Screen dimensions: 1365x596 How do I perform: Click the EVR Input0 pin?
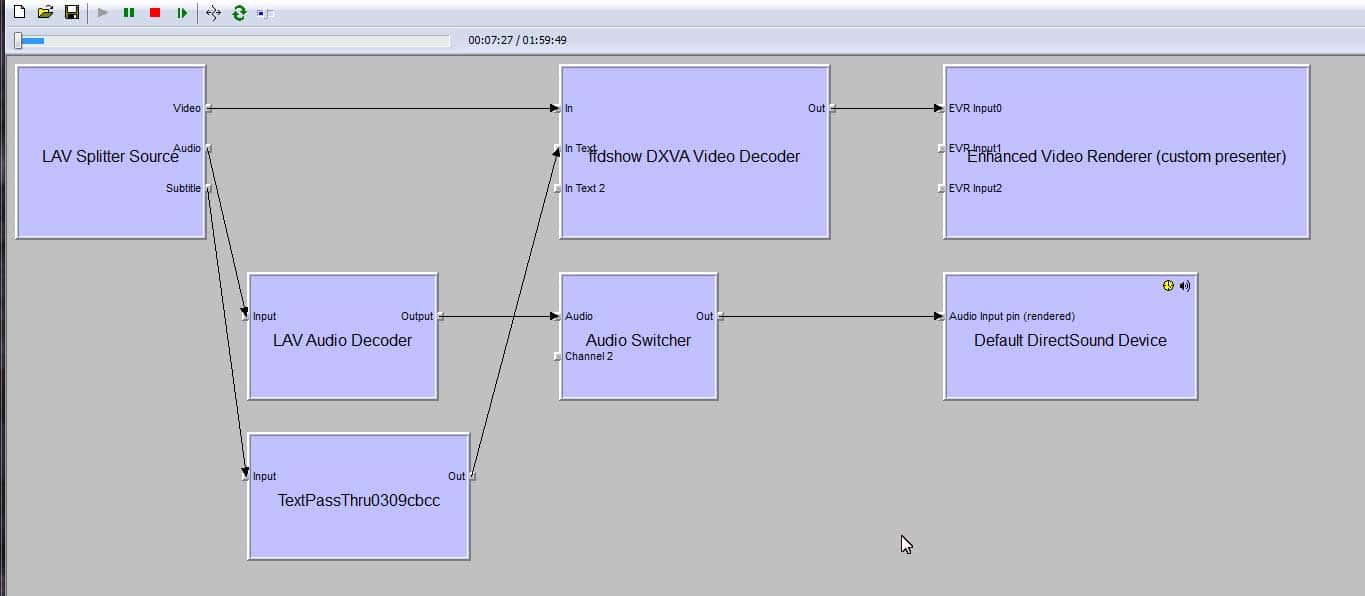(942, 108)
